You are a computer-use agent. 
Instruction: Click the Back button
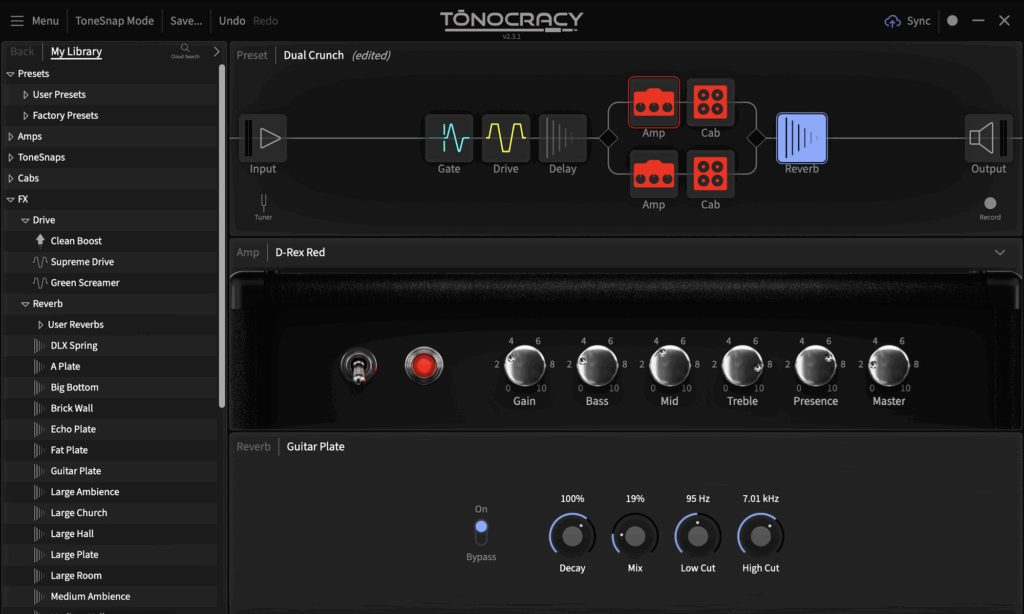pyautogui.click(x=22, y=52)
